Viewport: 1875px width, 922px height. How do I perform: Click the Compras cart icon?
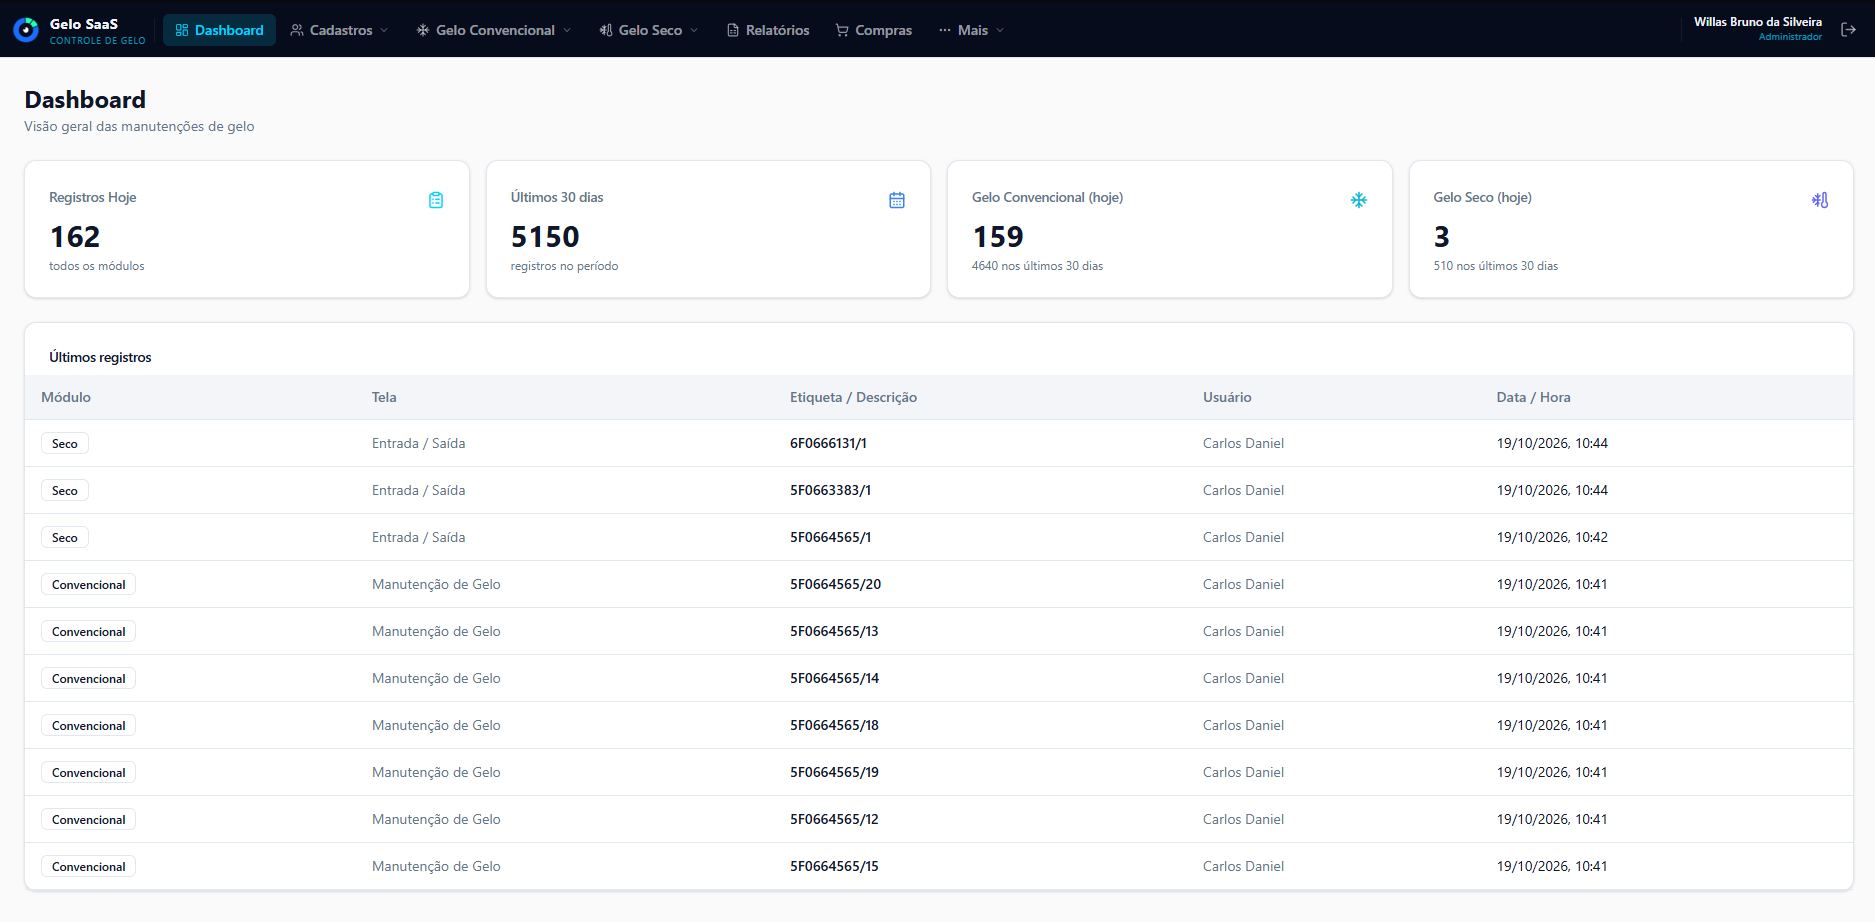pos(842,30)
